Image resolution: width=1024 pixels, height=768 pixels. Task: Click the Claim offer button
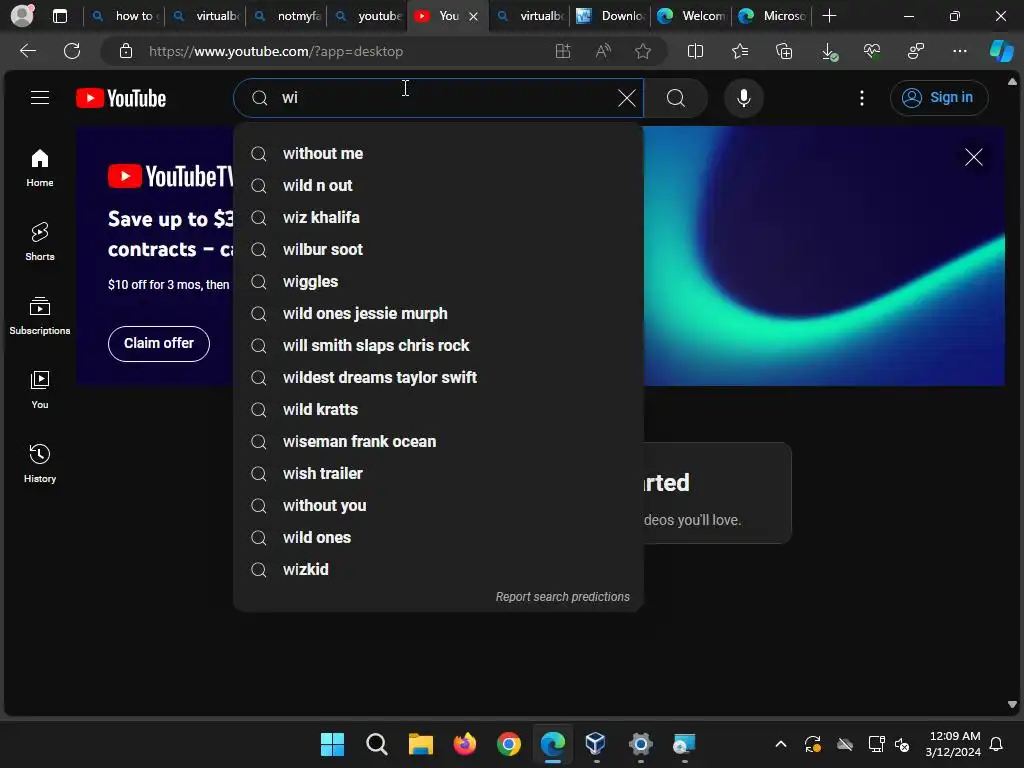pos(159,344)
